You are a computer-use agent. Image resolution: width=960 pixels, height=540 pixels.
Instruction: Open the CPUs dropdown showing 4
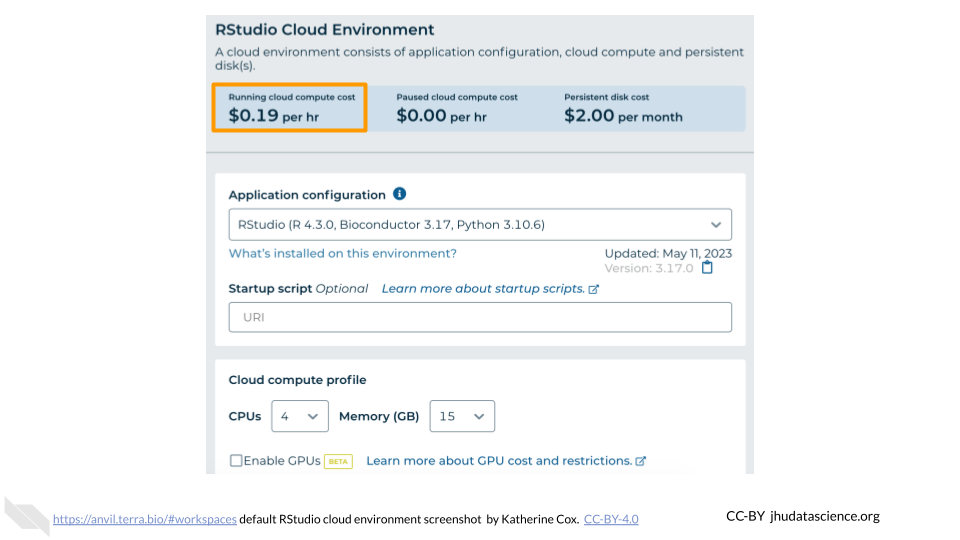[x=300, y=416]
